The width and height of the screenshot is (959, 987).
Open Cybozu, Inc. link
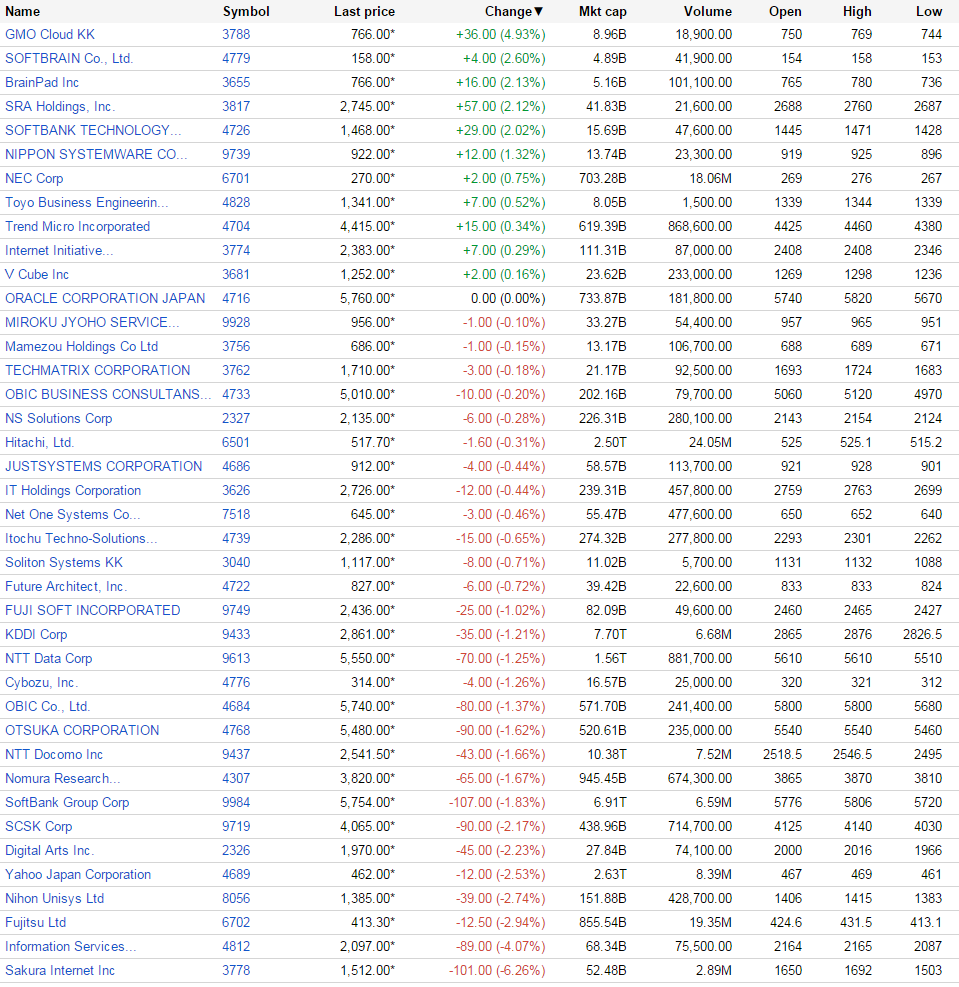pyautogui.click(x=42, y=682)
